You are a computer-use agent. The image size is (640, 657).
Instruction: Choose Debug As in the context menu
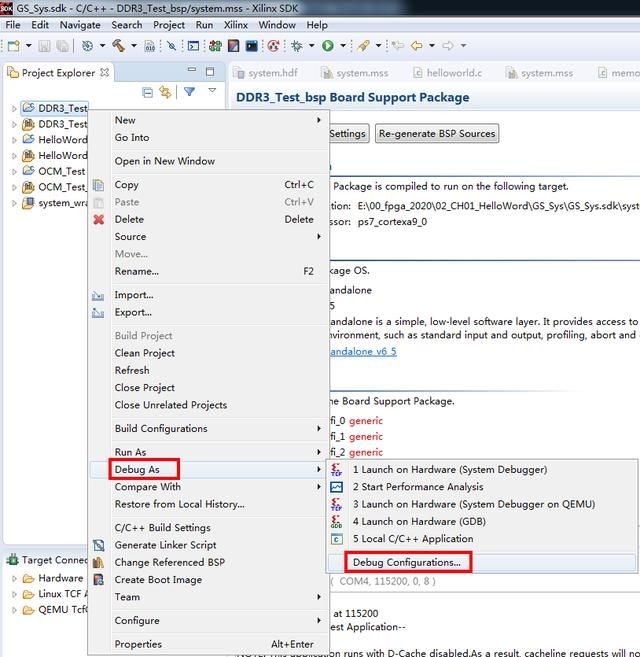208,469
